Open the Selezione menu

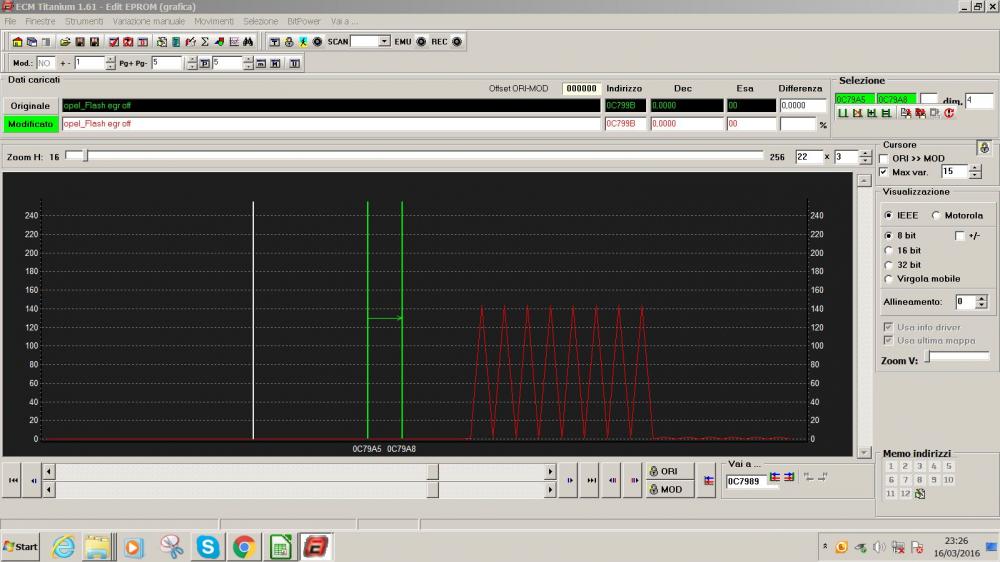pos(260,21)
